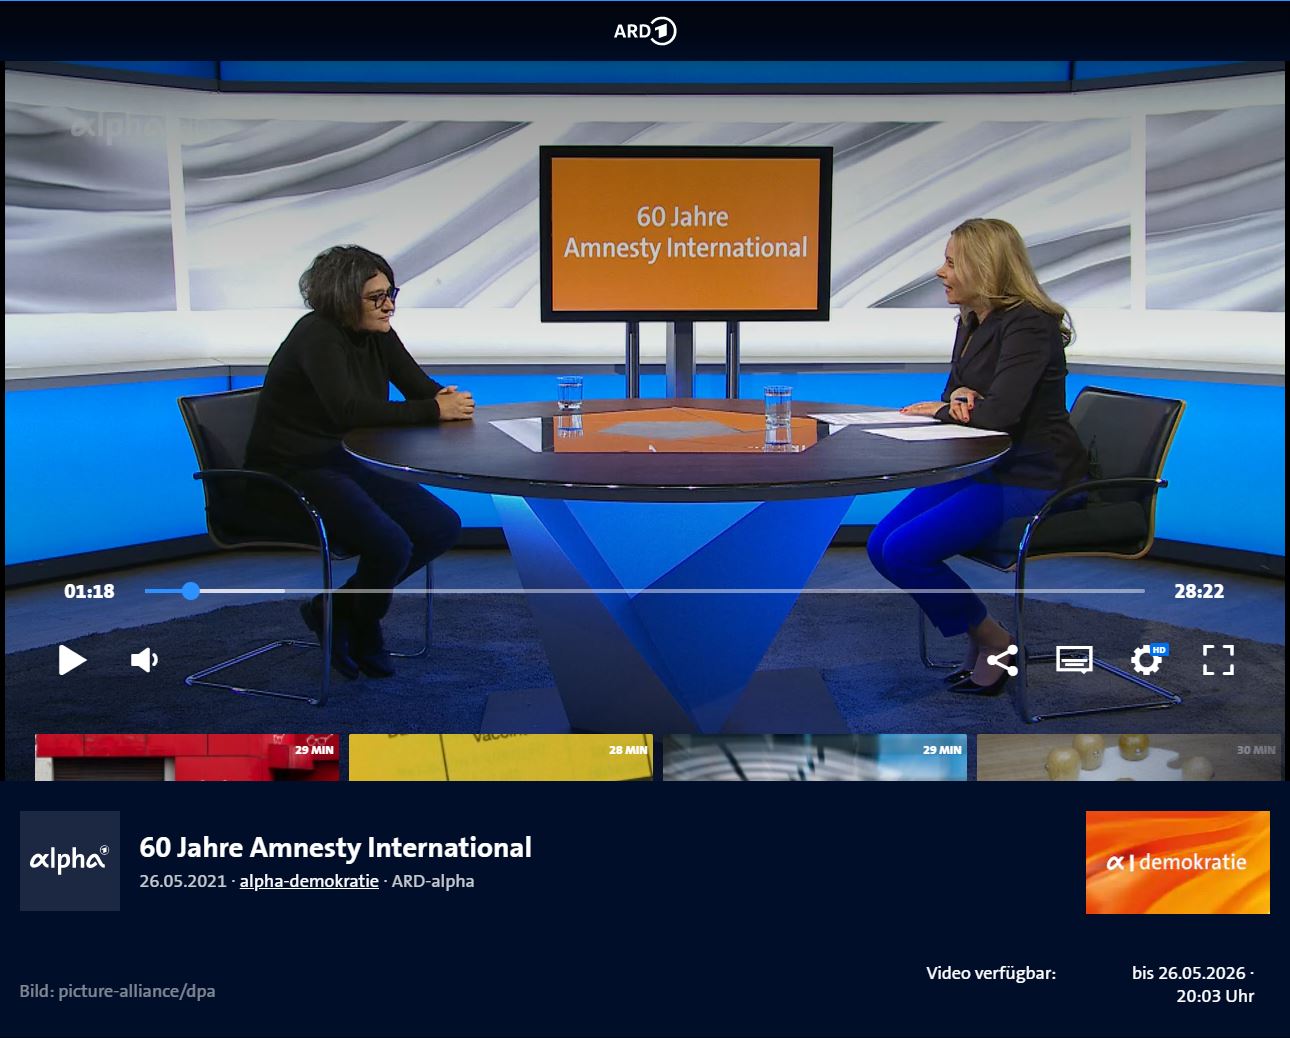Click the elapsed time 01:18

pos(89,591)
